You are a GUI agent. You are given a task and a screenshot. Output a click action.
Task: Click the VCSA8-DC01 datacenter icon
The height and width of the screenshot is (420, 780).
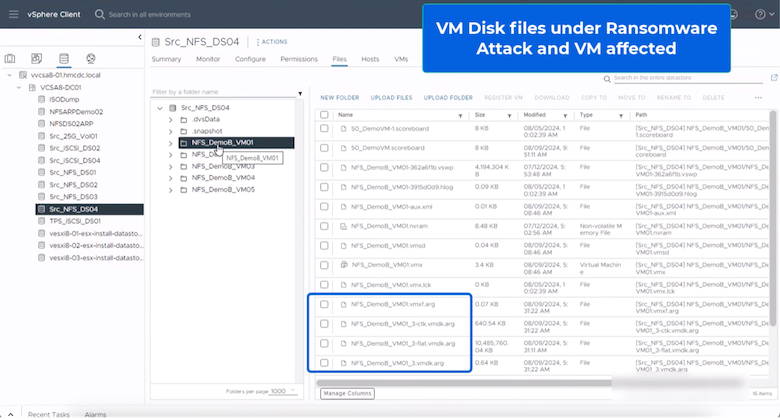point(32,88)
